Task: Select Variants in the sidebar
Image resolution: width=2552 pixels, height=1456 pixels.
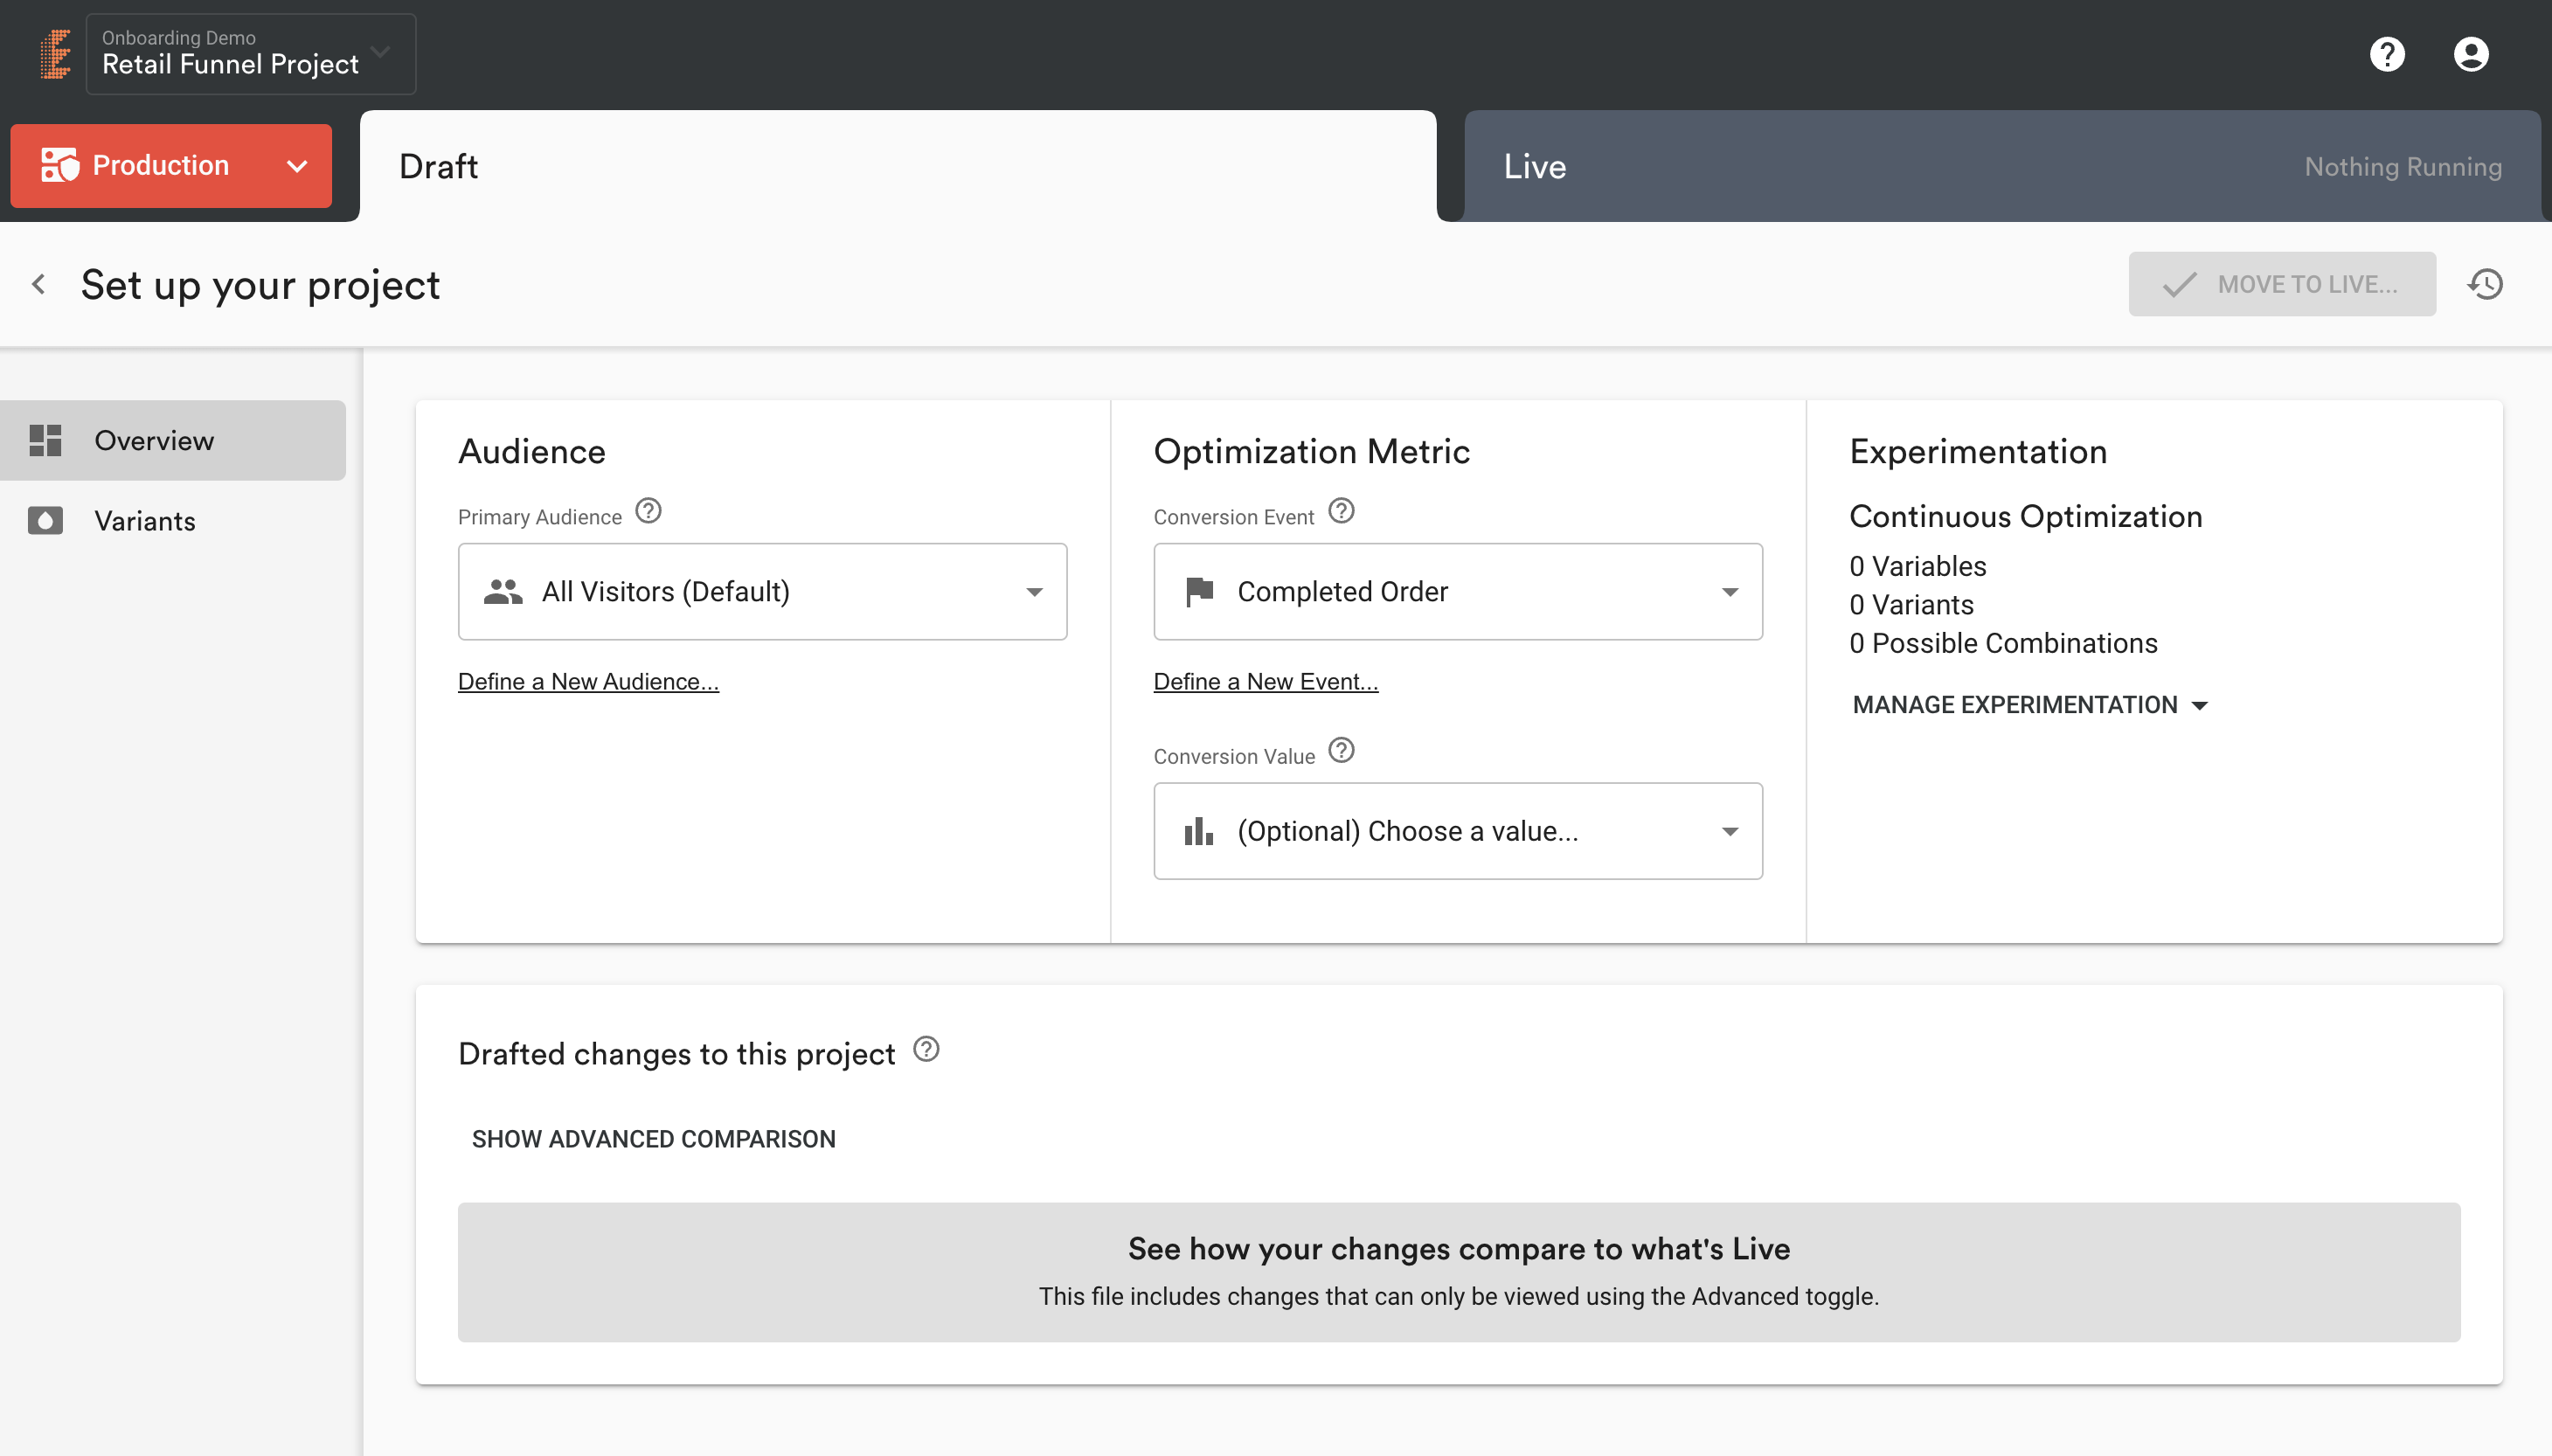Action: [x=173, y=520]
